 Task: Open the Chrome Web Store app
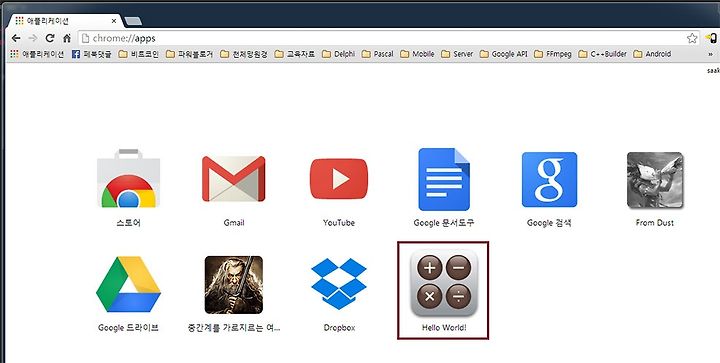tap(128, 179)
